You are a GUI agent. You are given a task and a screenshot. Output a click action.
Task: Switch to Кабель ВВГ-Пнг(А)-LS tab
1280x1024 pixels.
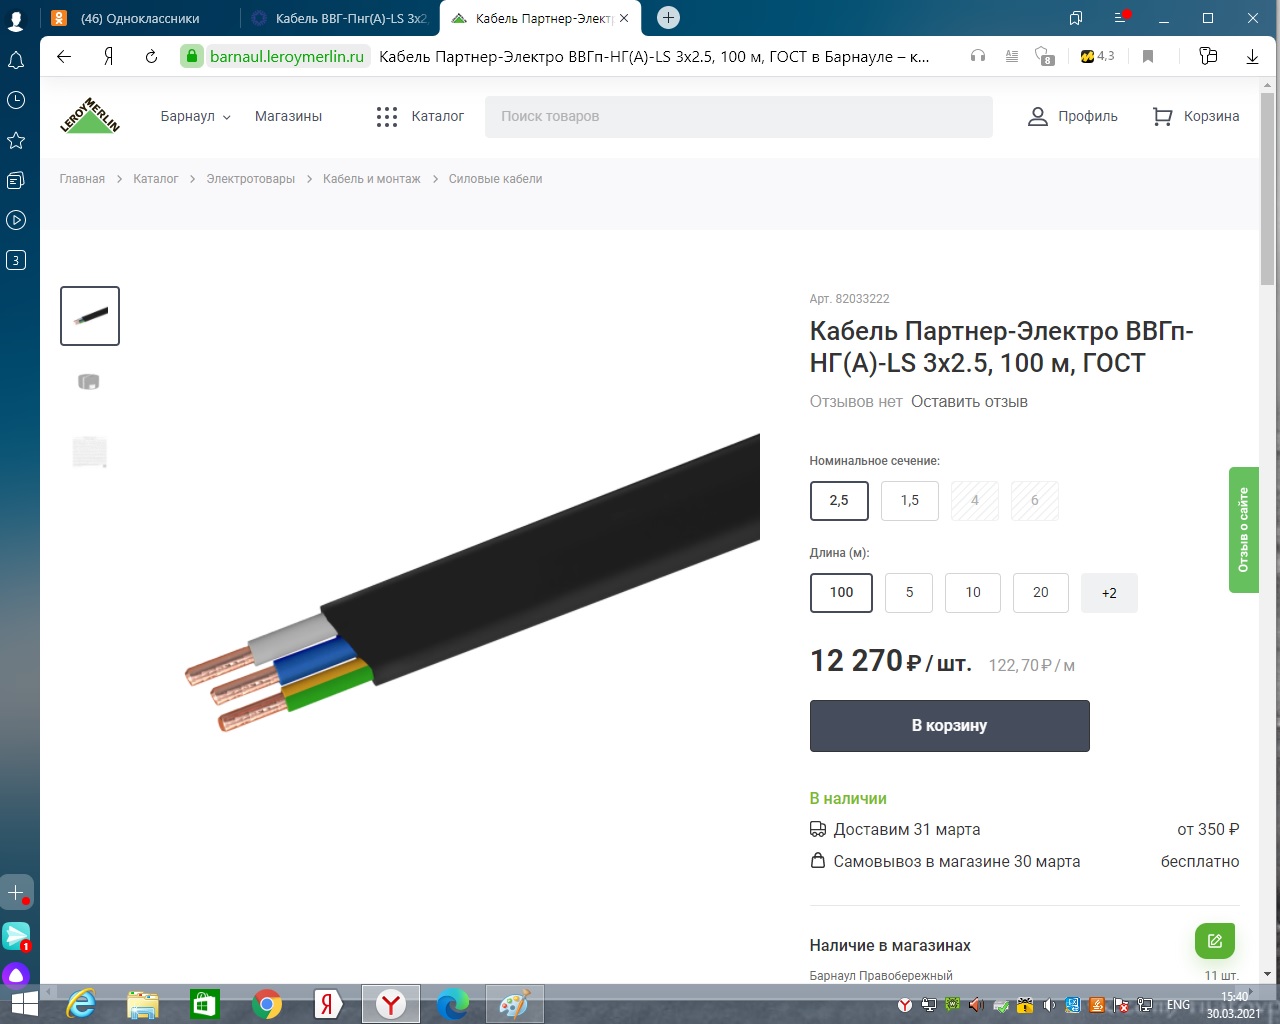[x=339, y=18]
